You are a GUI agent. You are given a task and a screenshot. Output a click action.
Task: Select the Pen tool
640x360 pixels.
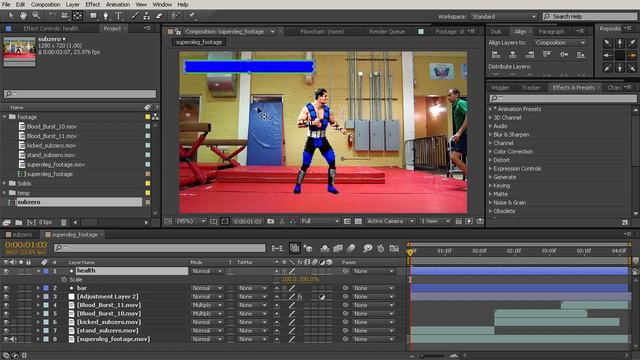point(106,16)
